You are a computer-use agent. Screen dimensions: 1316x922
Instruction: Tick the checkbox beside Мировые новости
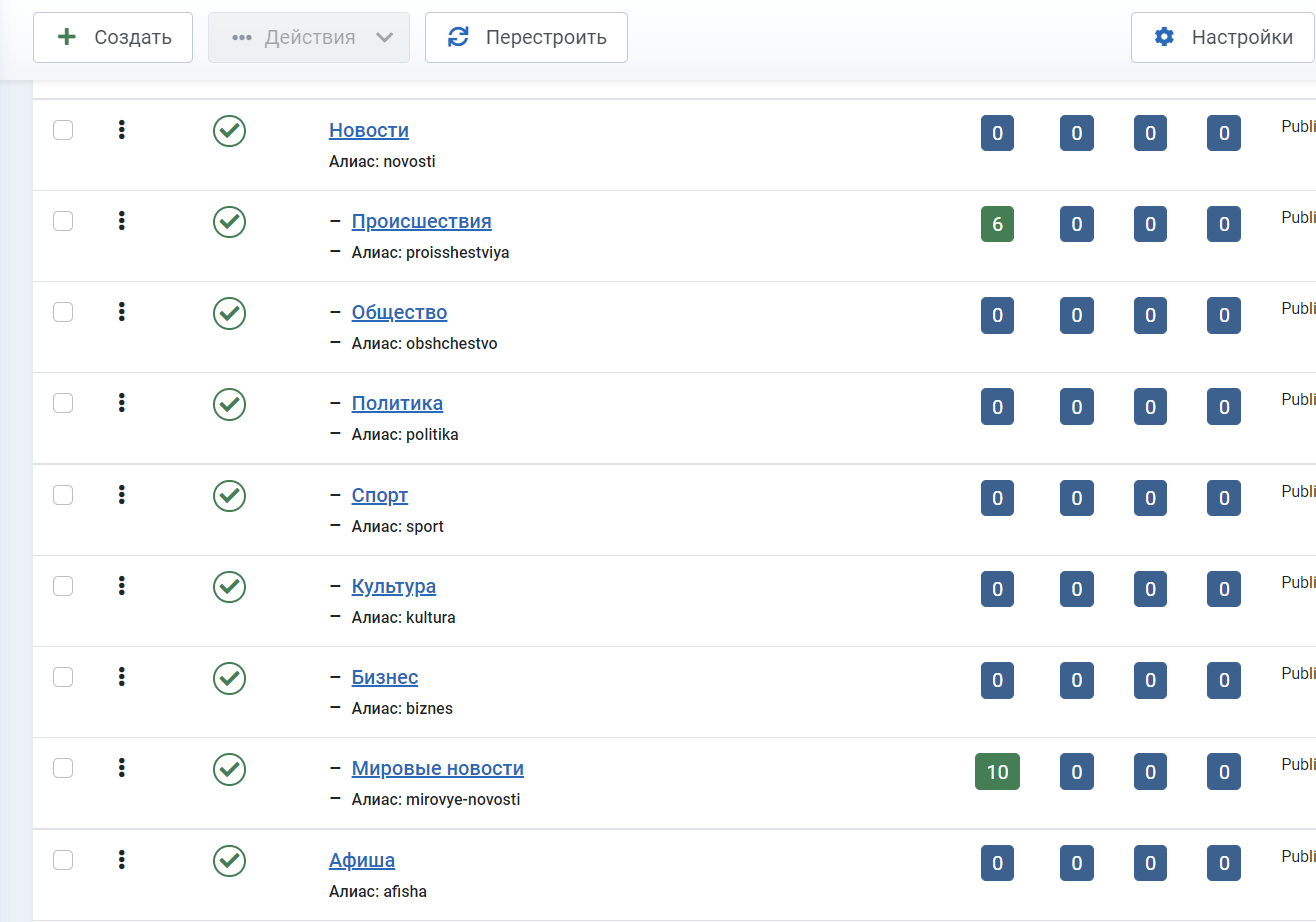click(63, 768)
